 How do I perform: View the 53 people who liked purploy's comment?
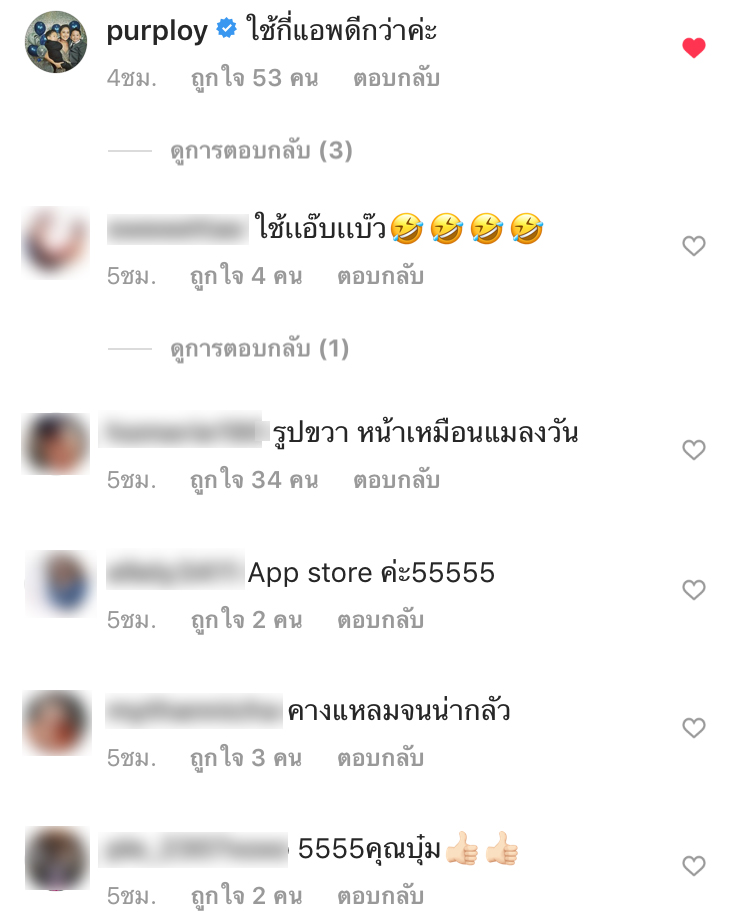point(255,78)
